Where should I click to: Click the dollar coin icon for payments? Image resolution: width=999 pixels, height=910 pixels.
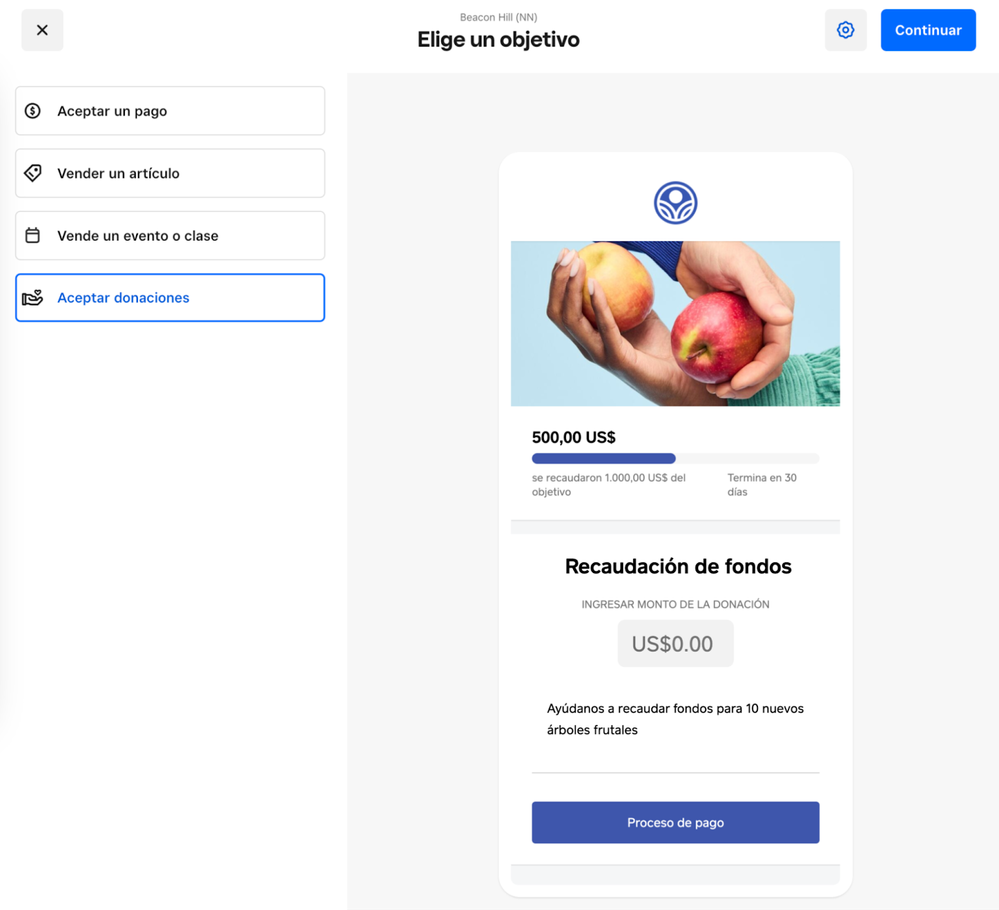tap(33, 111)
